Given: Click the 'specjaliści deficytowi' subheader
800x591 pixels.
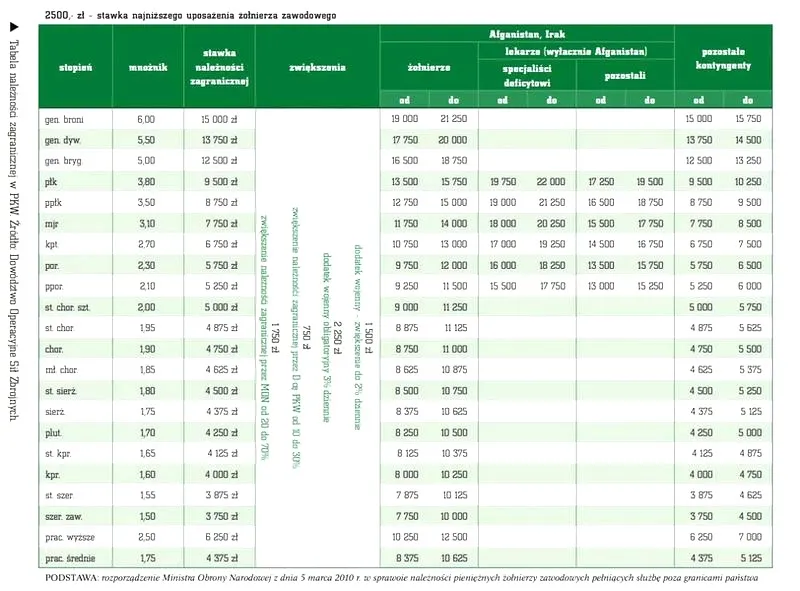Looking at the screenshot, I should tap(527, 75).
